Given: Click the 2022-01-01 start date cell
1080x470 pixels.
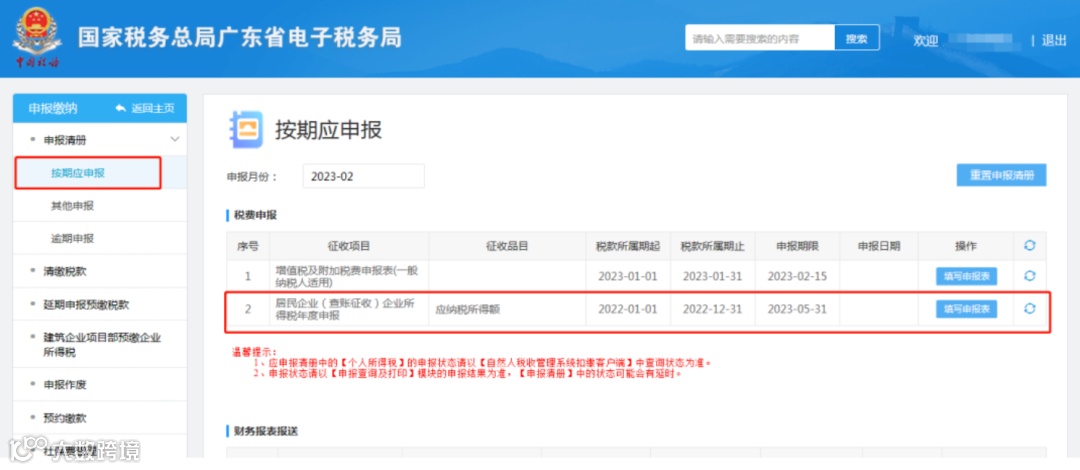Looking at the screenshot, I should tap(627, 309).
